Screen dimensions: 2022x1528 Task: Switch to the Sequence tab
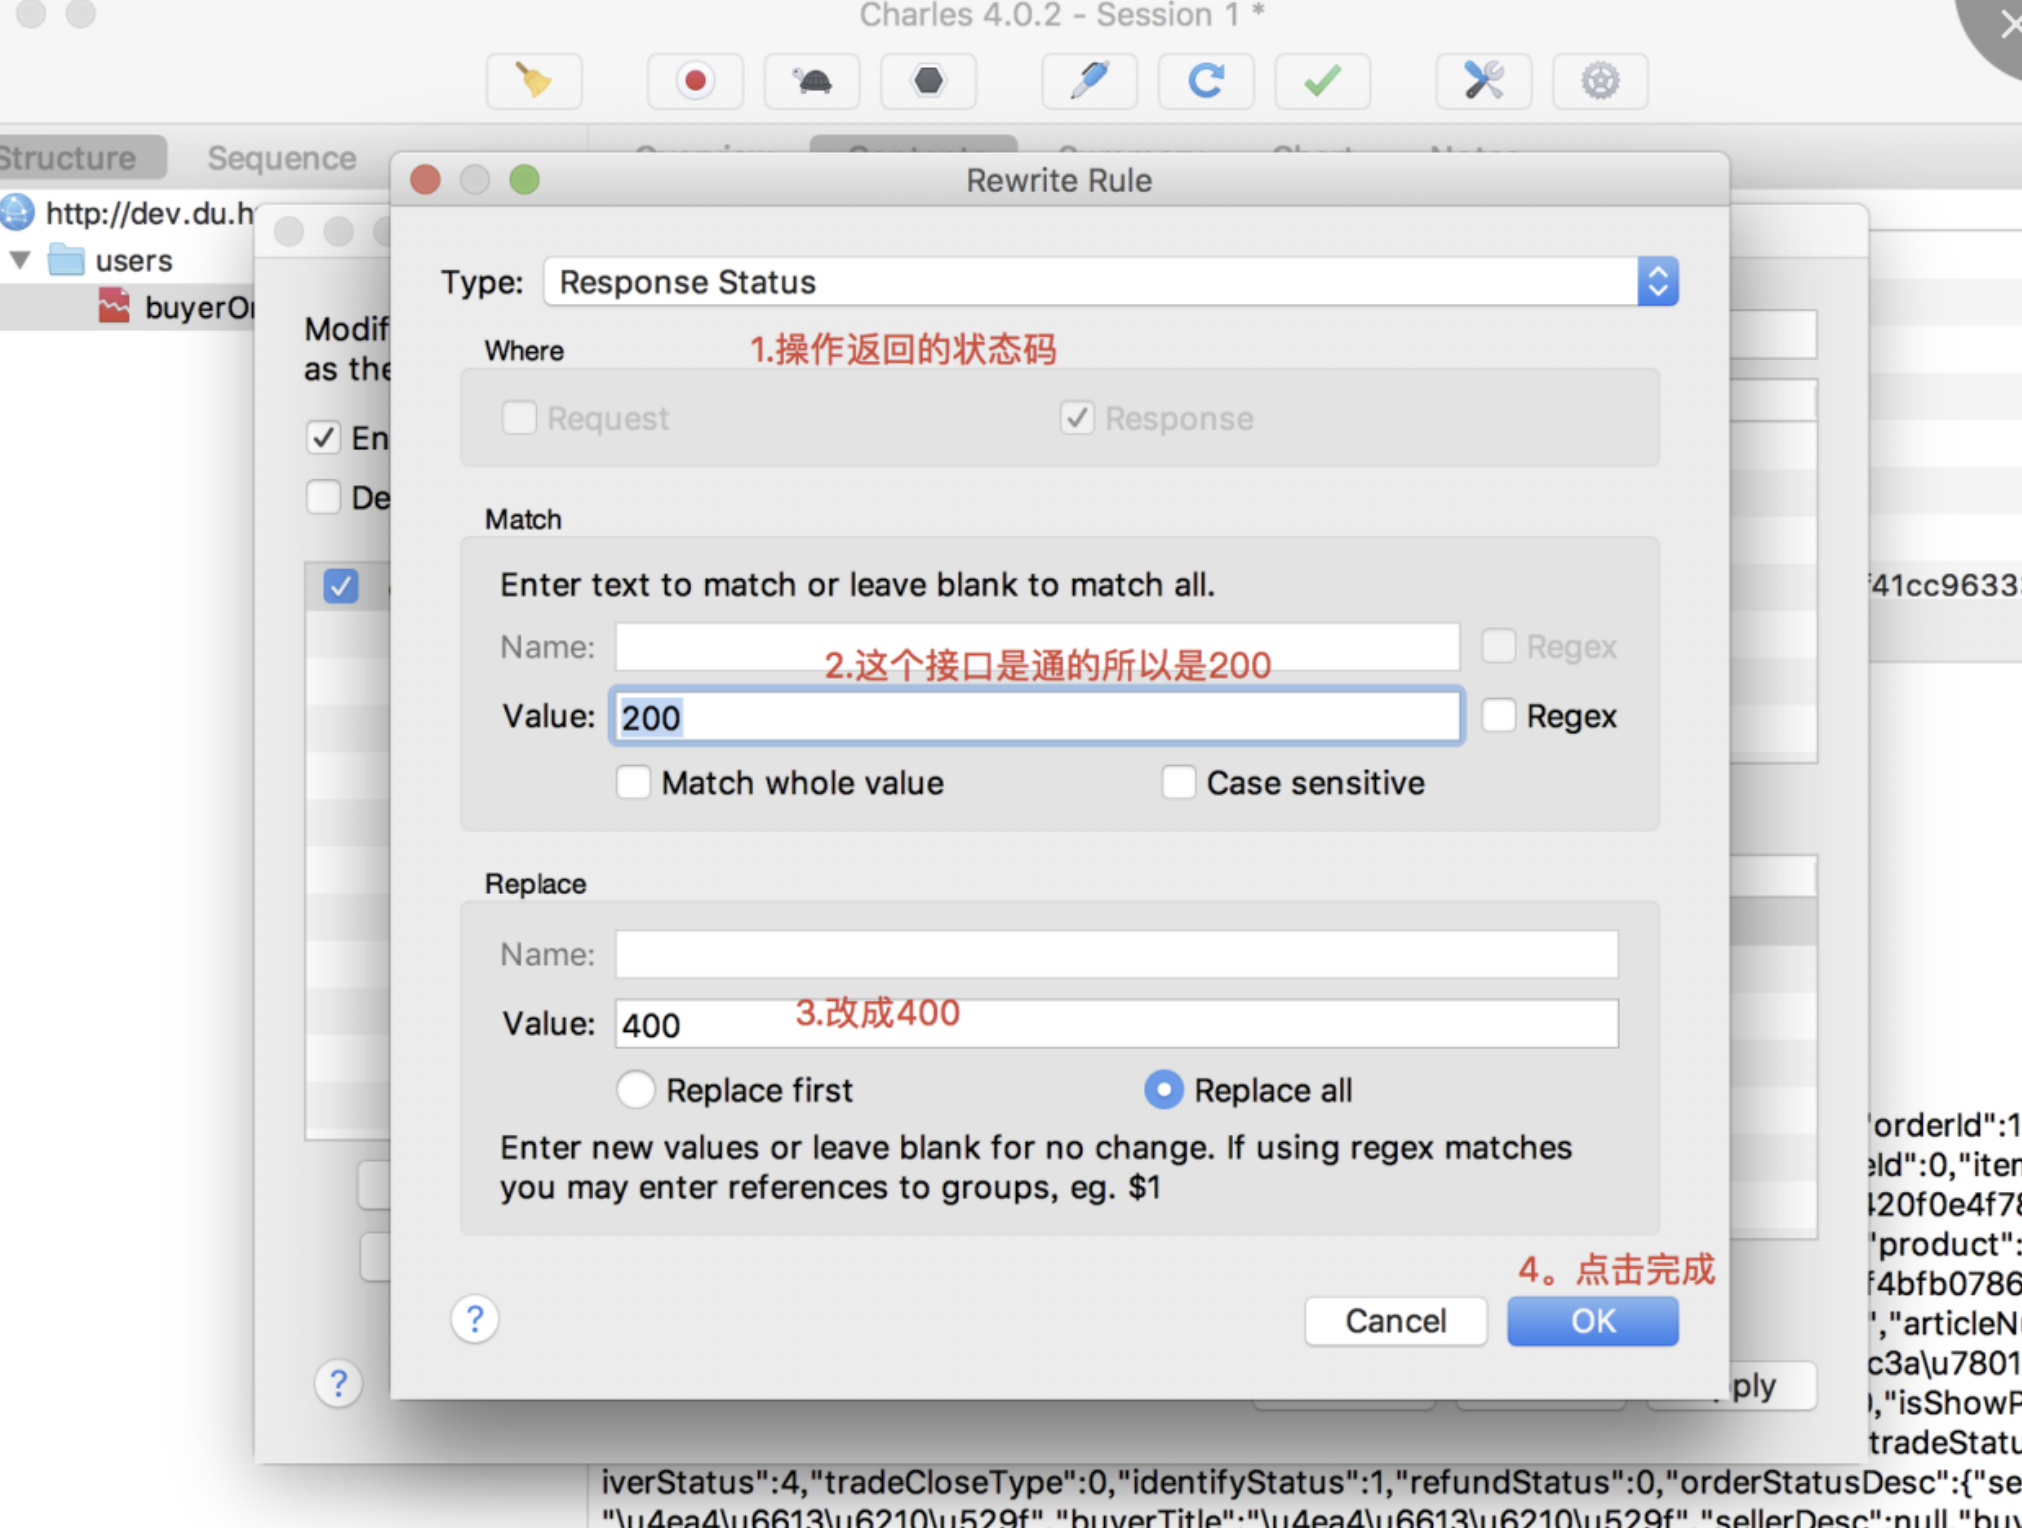pos(281,158)
